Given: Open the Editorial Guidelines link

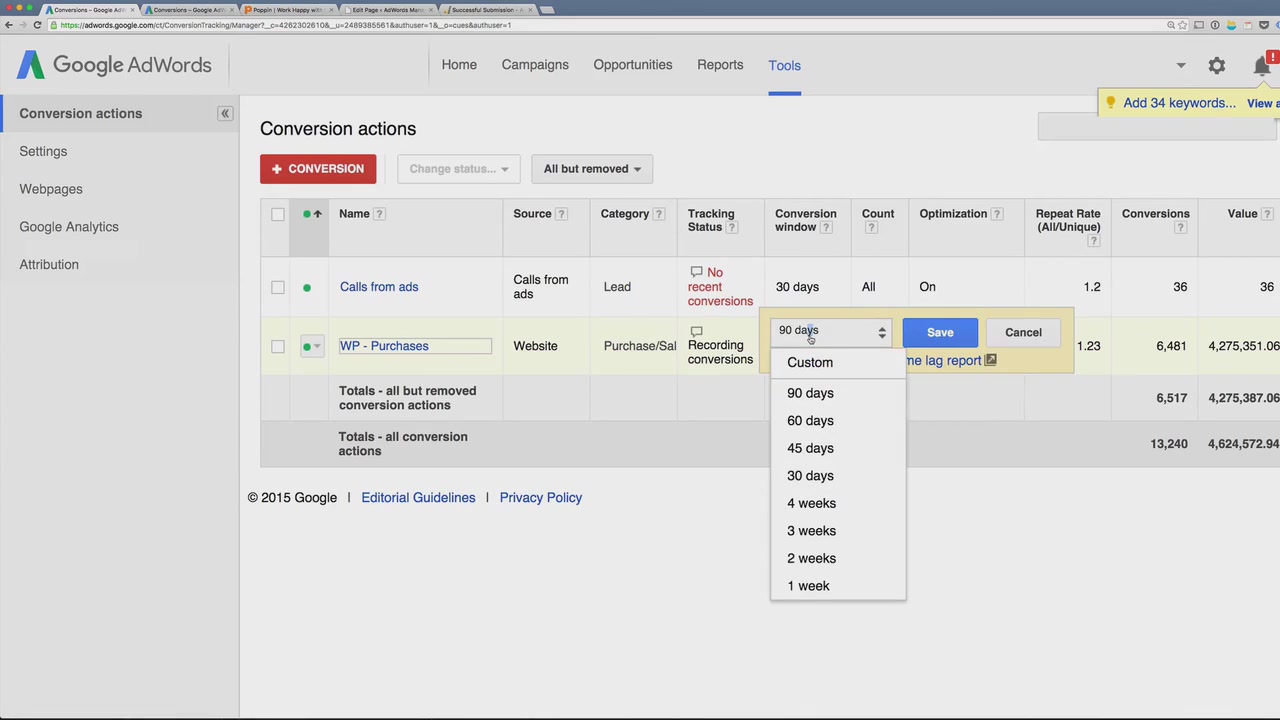Looking at the screenshot, I should 418,498.
